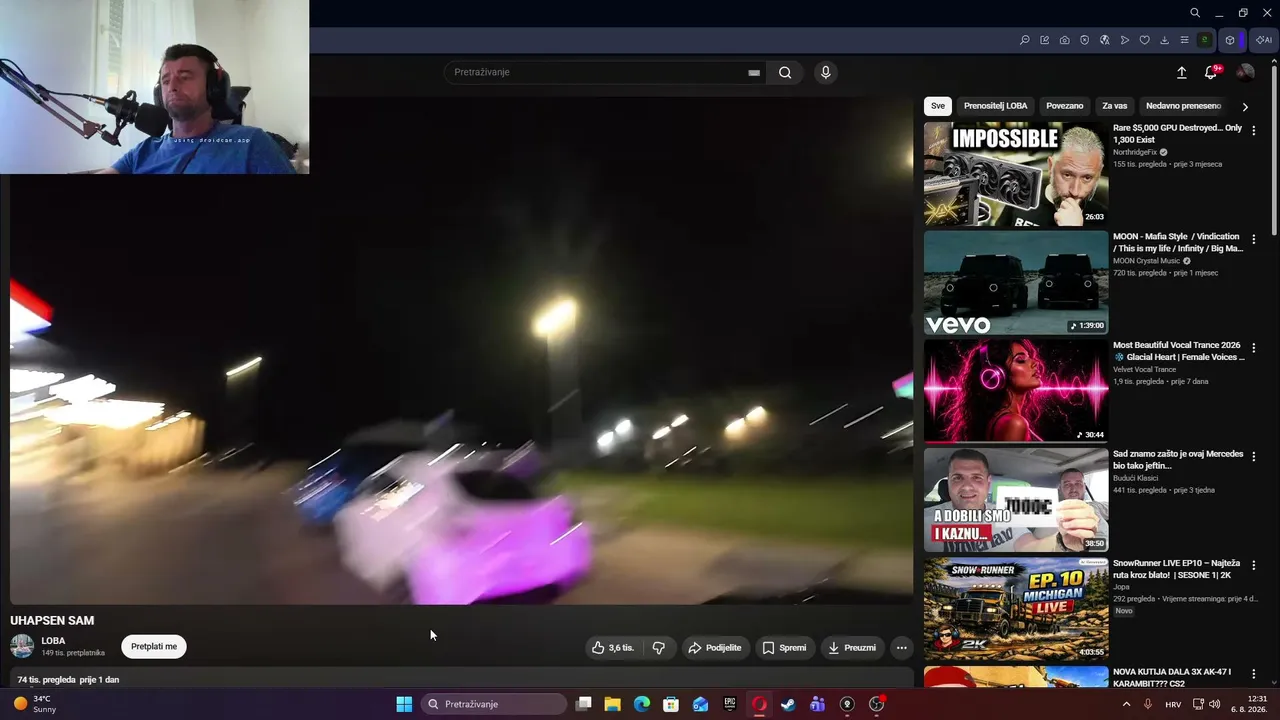Select the 'Za vas' filter chip
Image resolution: width=1280 pixels, height=720 pixels.
pyautogui.click(x=1115, y=106)
